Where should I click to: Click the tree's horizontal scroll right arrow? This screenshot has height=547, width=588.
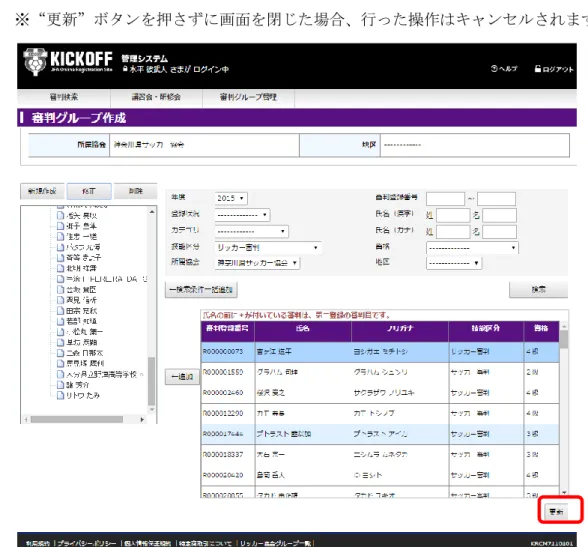tap(142, 419)
